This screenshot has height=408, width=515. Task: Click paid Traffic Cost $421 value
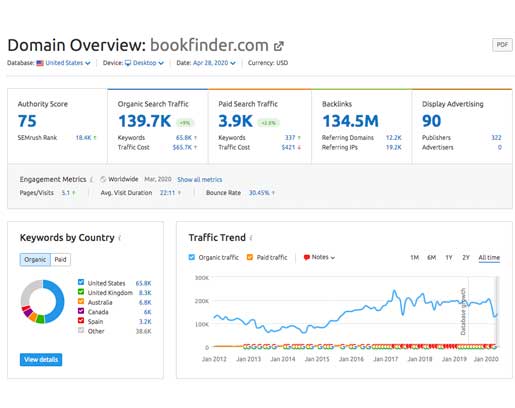(x=288, y=147)
